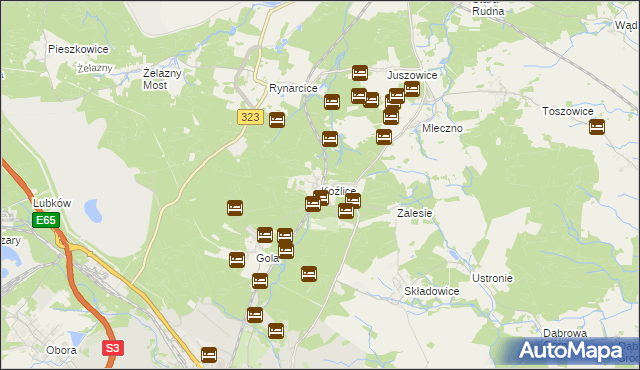Click the S3 expressway sign

click(113, 348)
